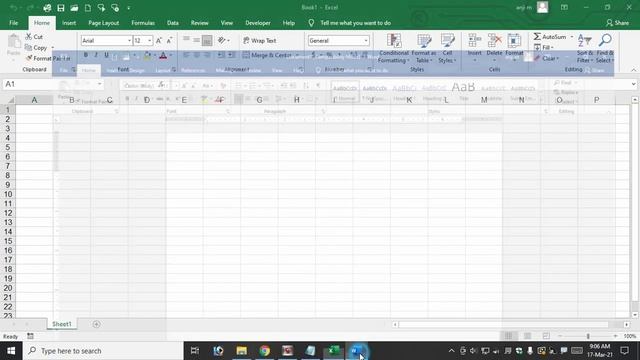Switch to Page Break Preview in status bar

click(546, 336)
